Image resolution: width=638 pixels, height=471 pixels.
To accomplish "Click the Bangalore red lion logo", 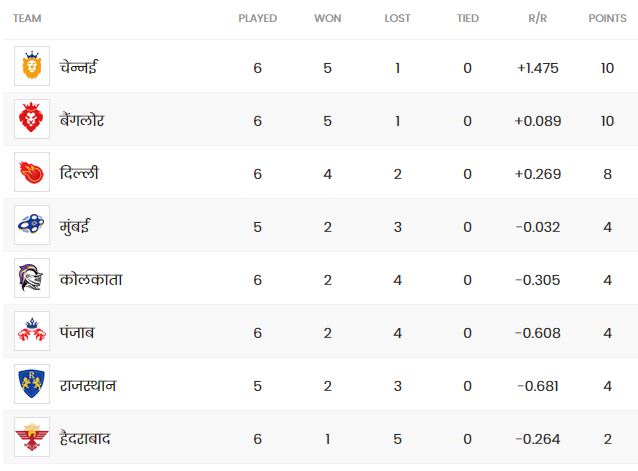I will (32, 120).
